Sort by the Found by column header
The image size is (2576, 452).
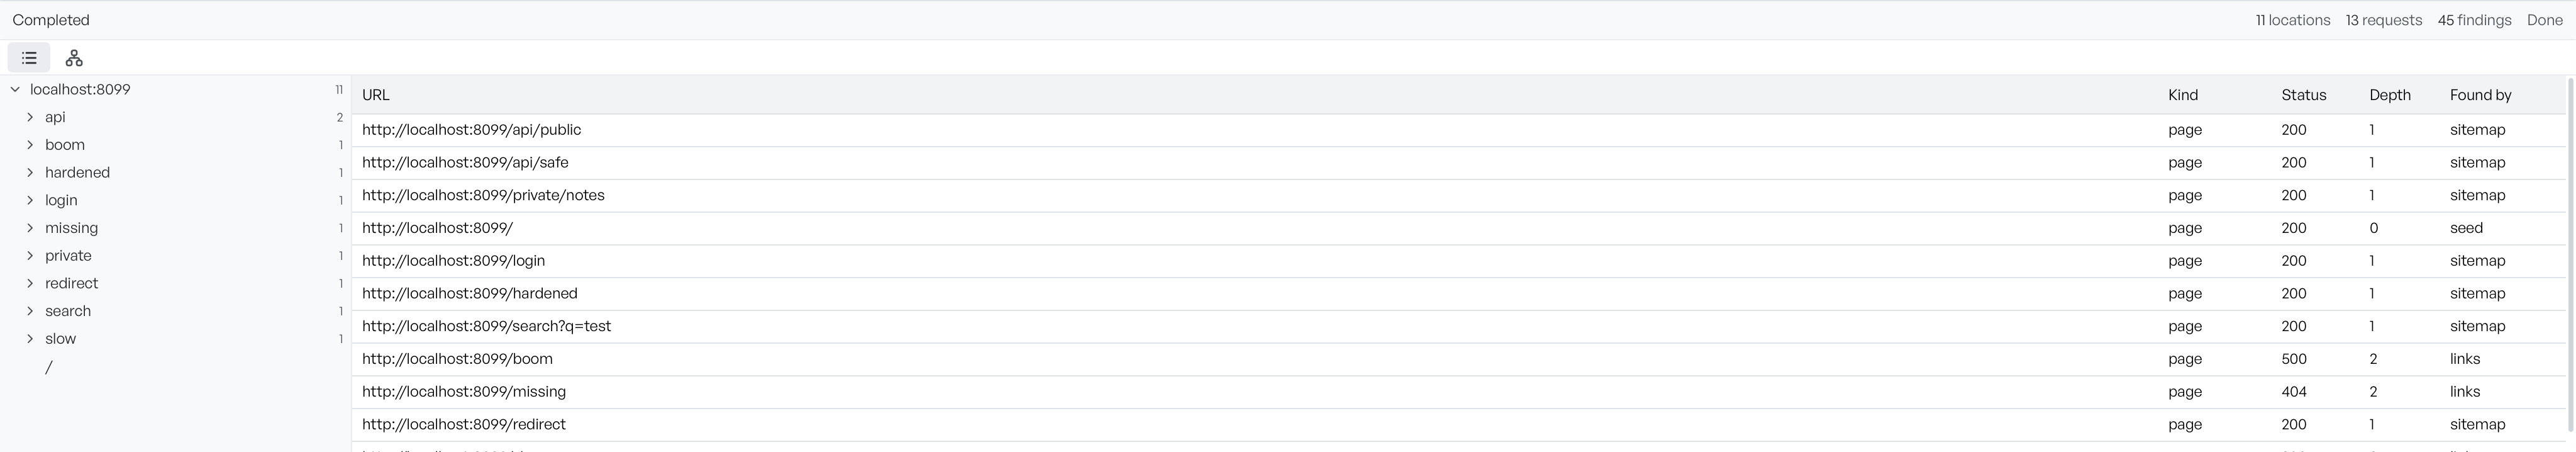2480,95
